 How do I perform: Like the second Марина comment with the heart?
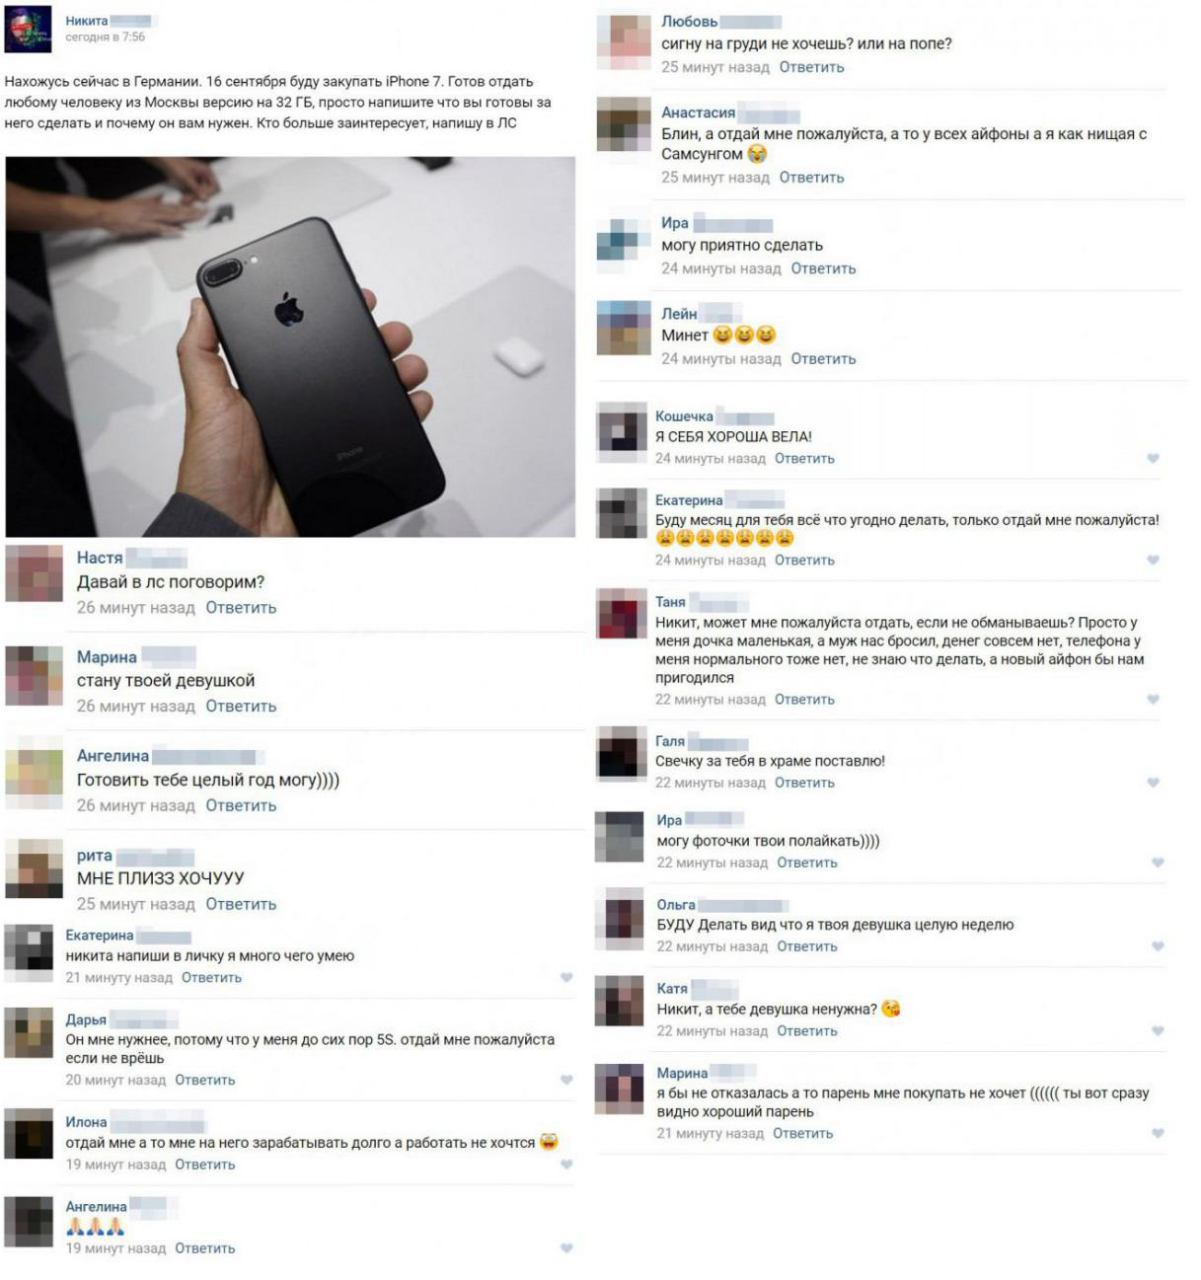pos(1157,1133)
